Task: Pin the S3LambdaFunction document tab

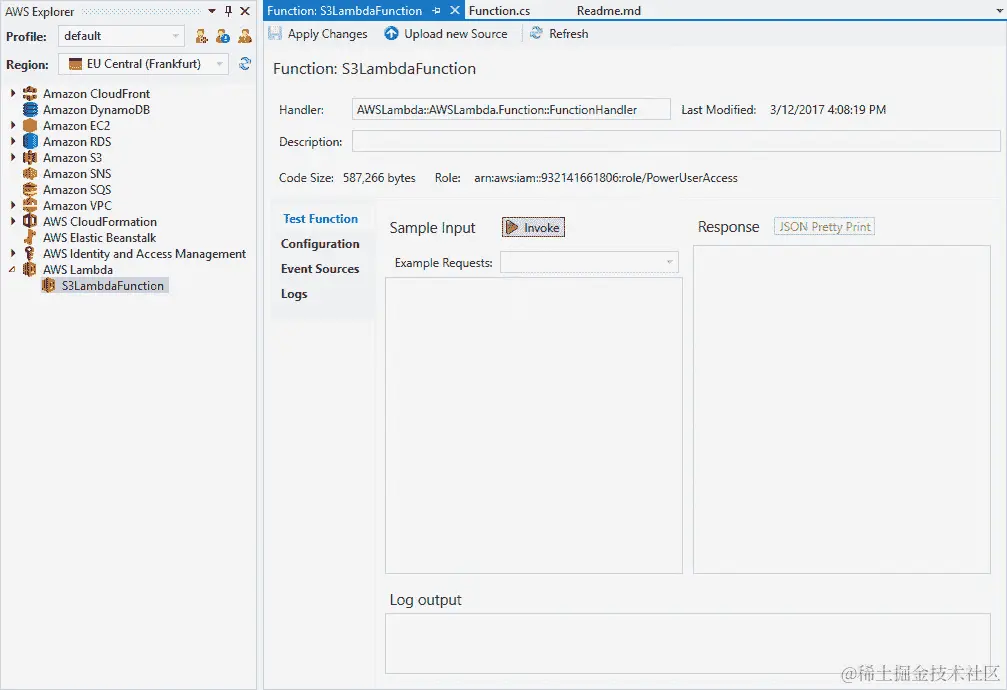Action: coord(437,11)
